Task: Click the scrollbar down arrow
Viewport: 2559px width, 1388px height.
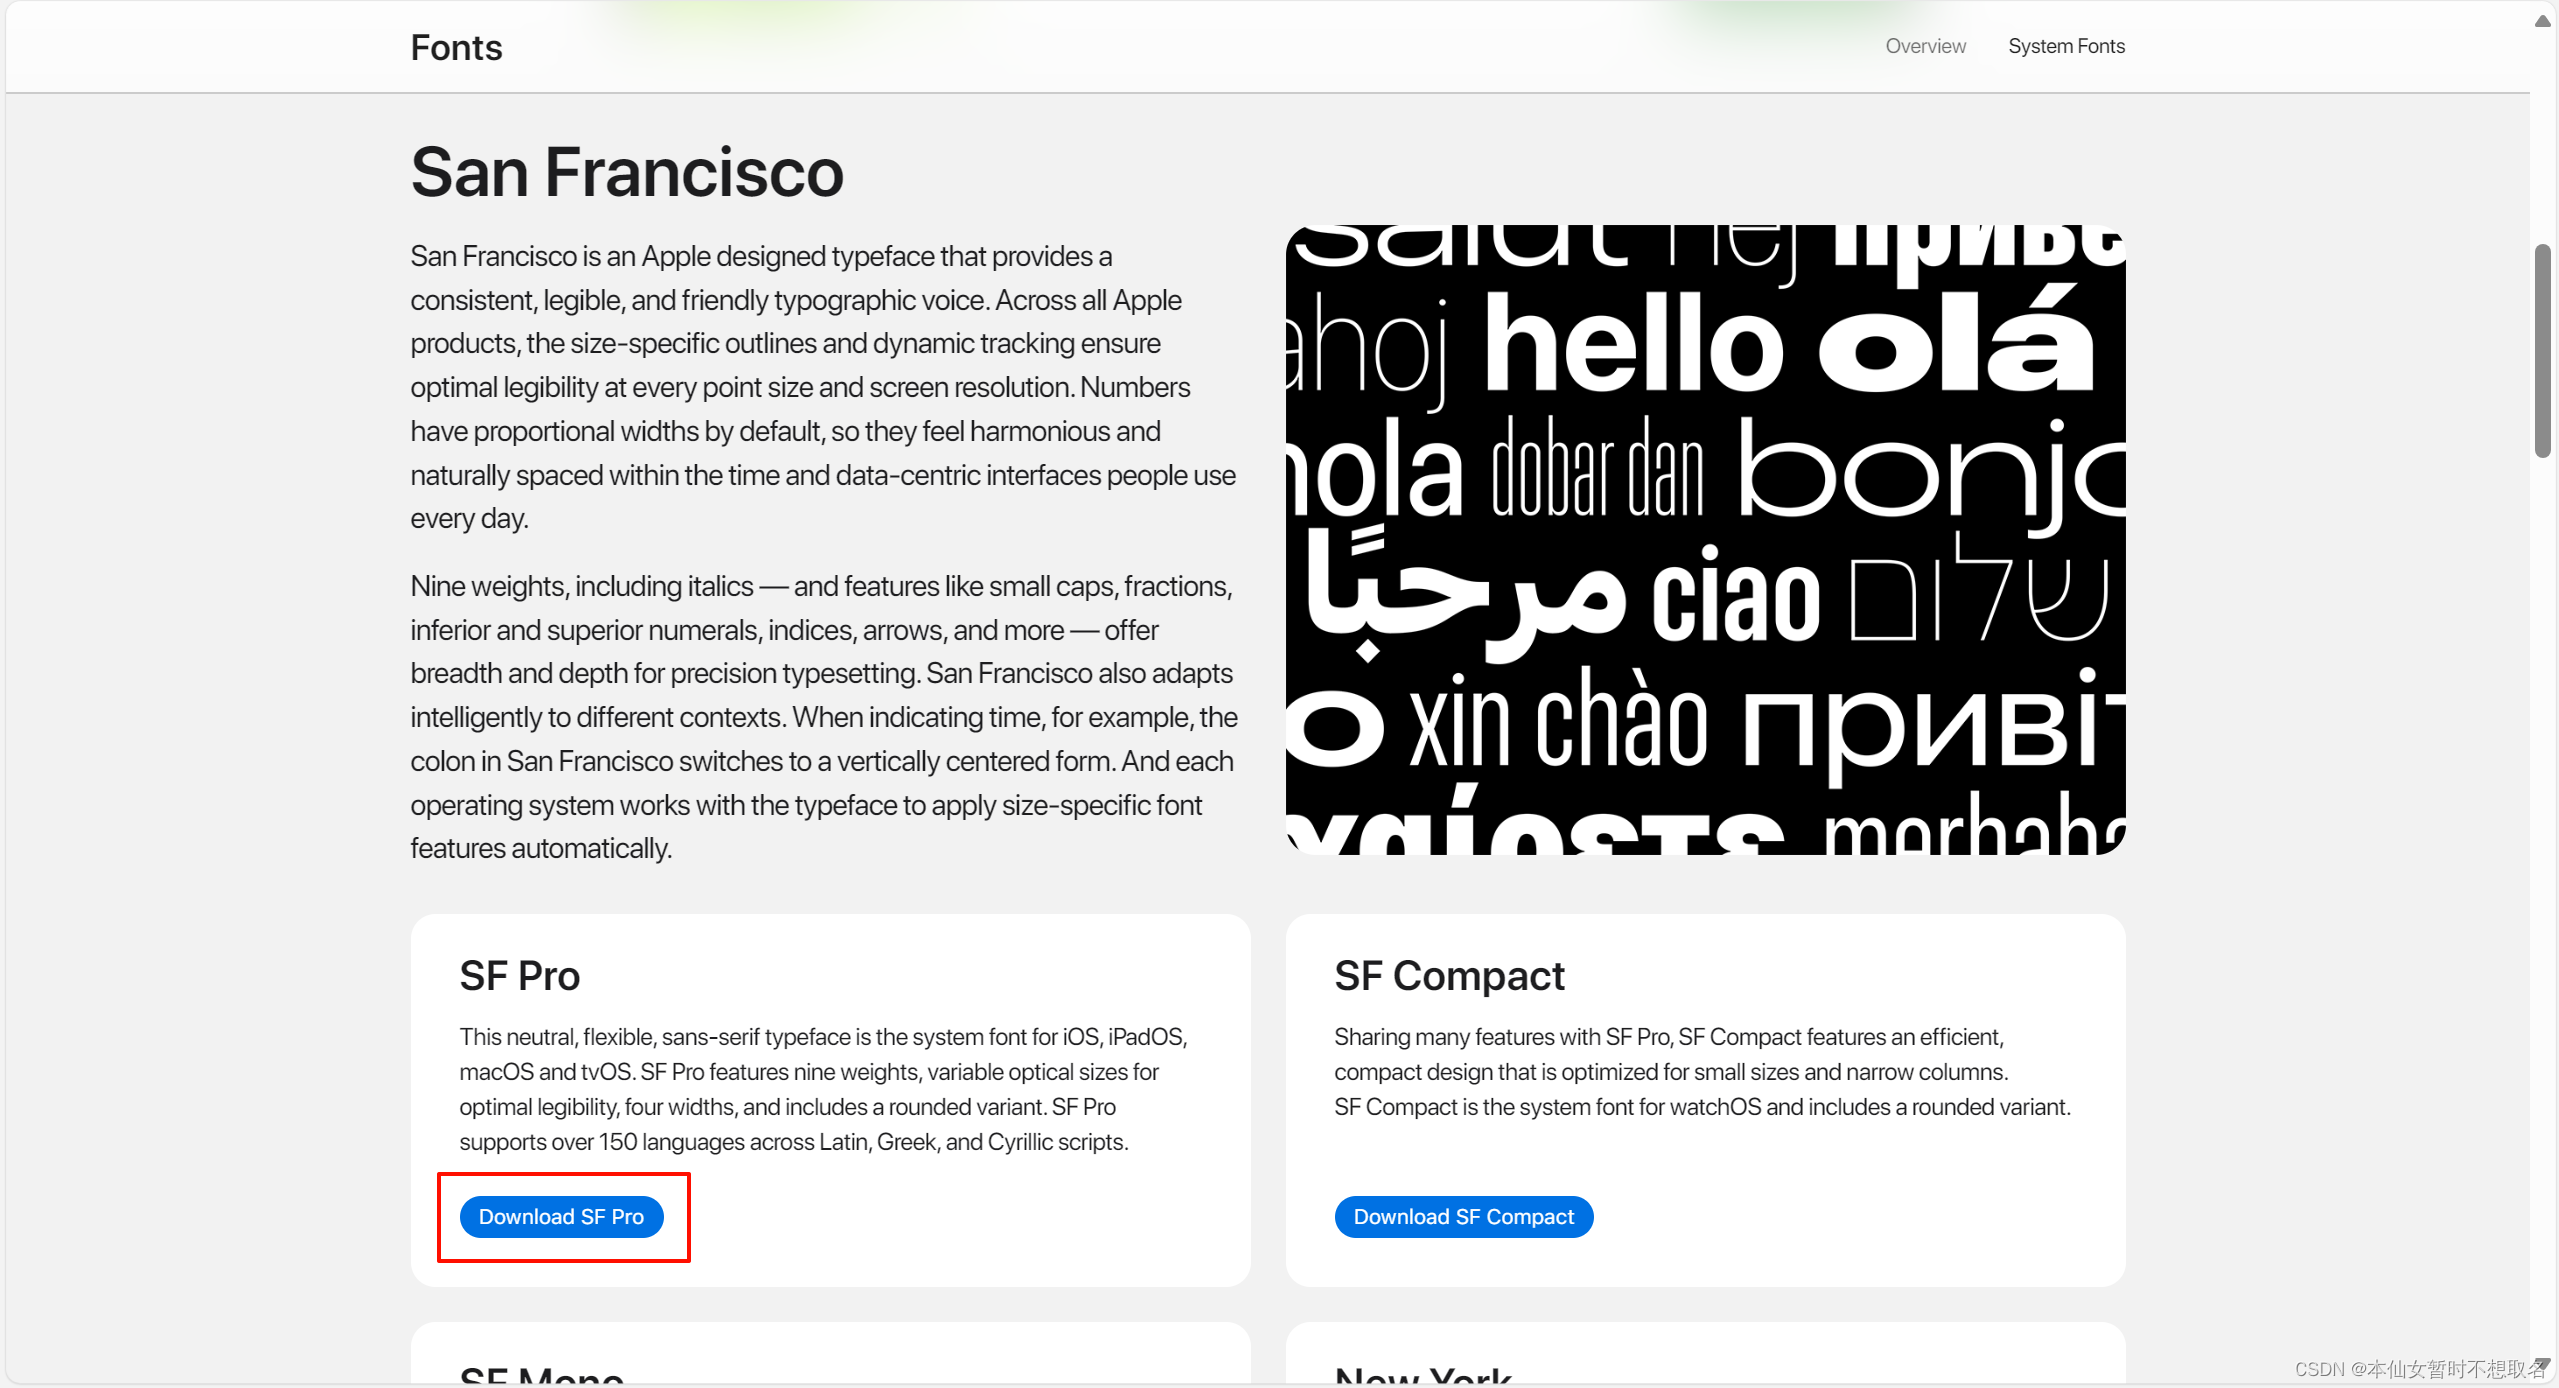Action: tap(2542, 1366)
